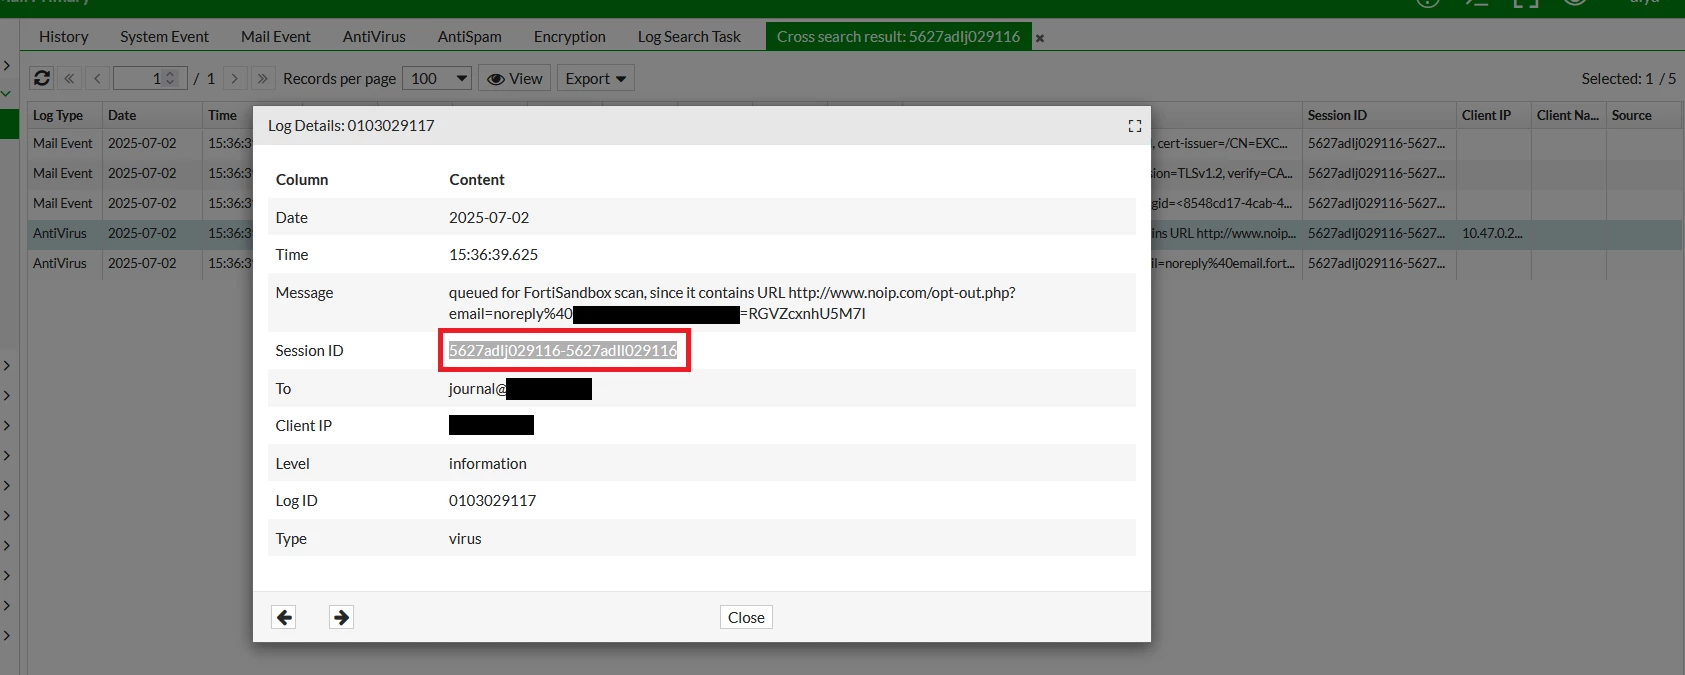
Task: Click the Level value information
Action: pos(487,463)
